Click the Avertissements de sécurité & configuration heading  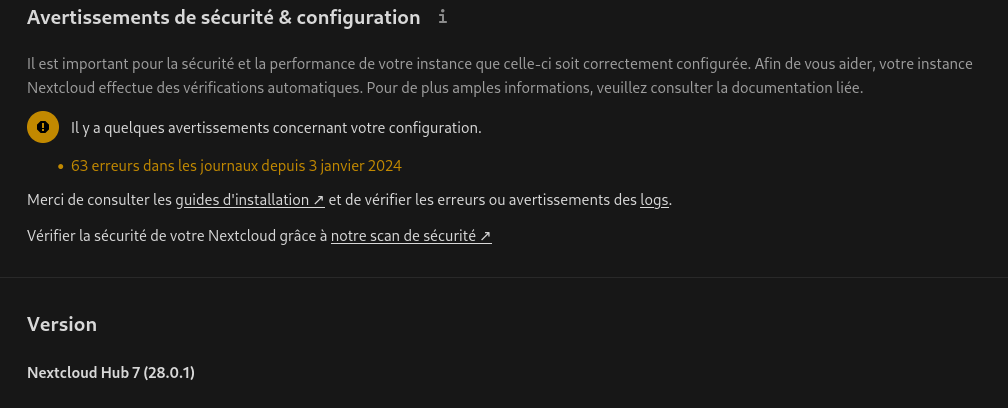[224, 17]
